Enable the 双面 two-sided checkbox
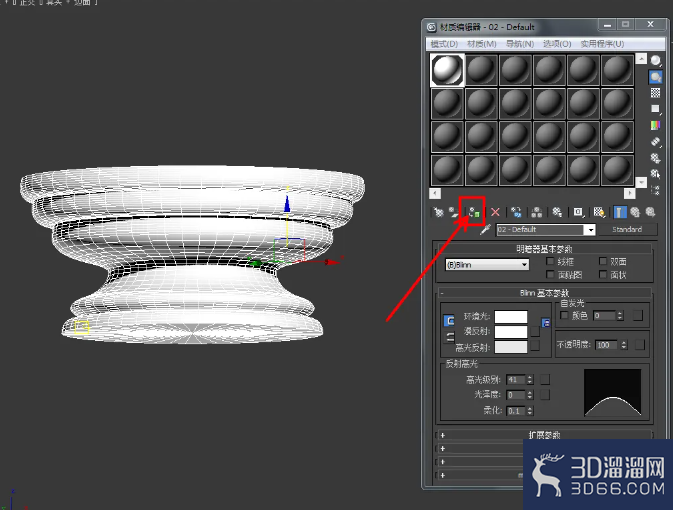The width and height of the screenshot is (673, 510). point(603,261)
